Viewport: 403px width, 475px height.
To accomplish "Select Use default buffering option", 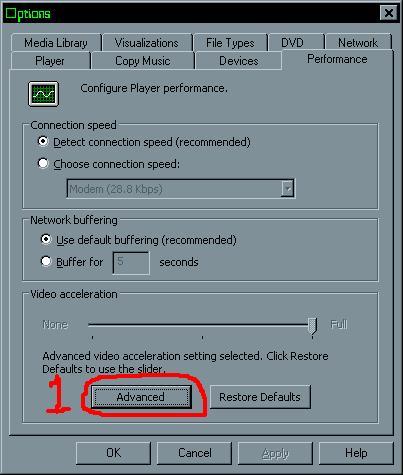I will click(46, 239).
